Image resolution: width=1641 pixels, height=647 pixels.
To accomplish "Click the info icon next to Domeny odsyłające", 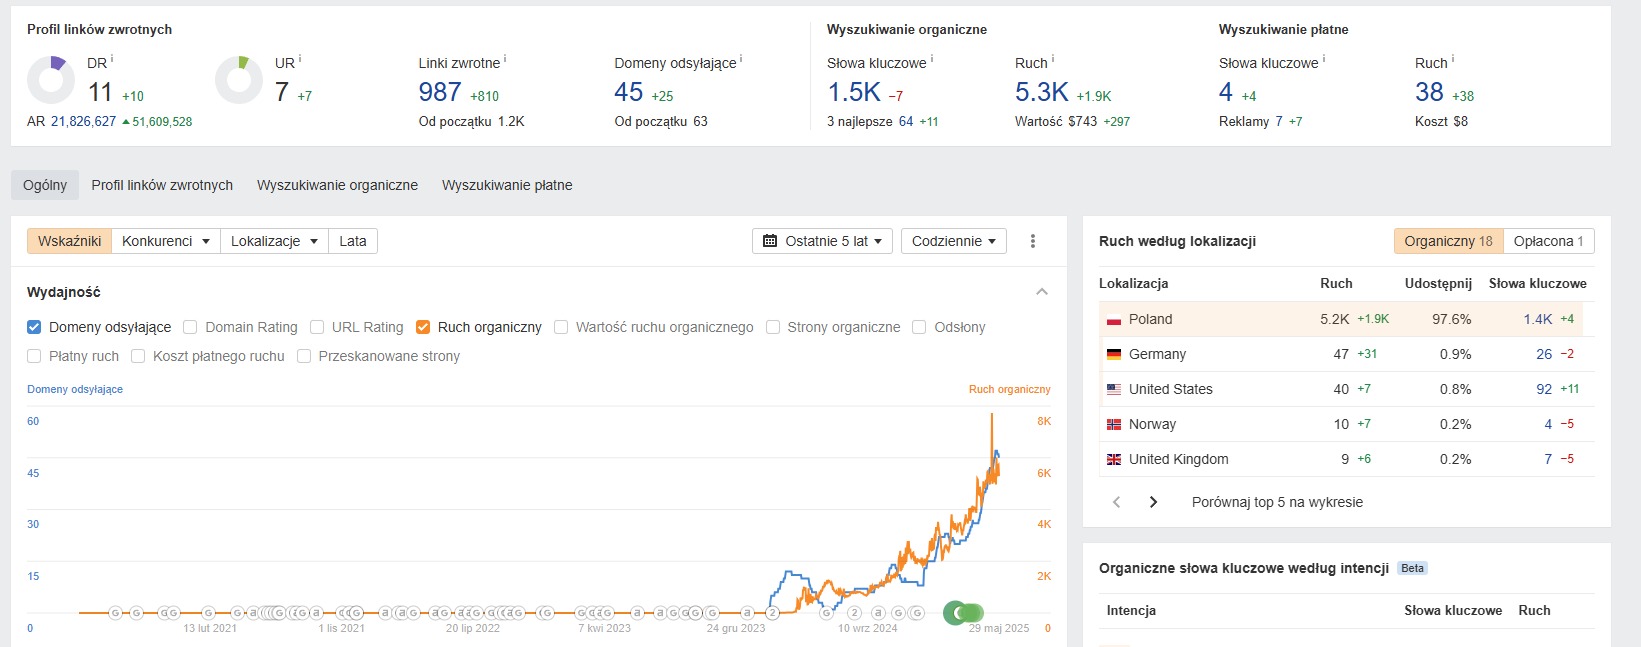I will click(741, 59).
